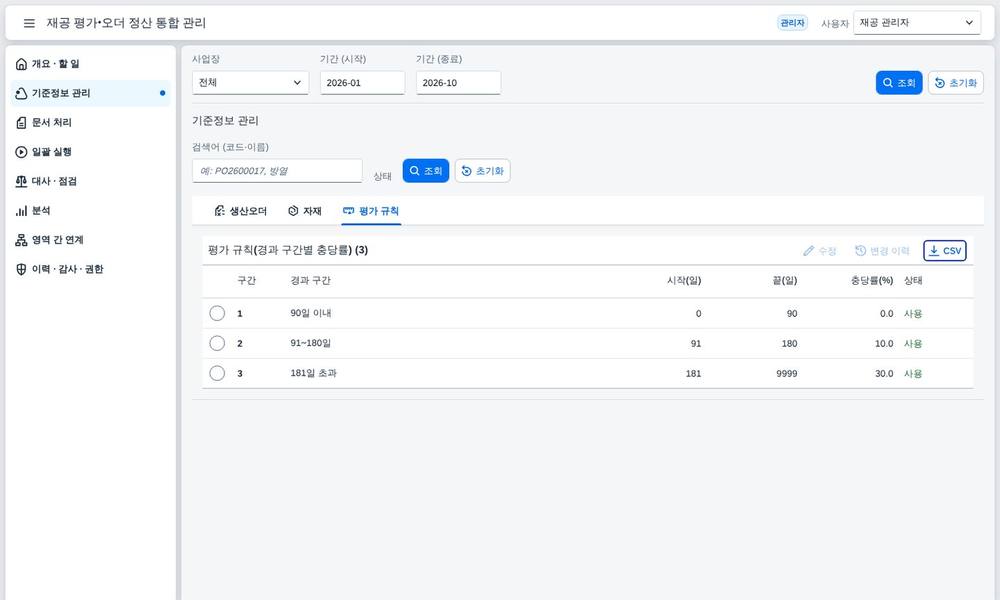This screenshot has height=600, width=1000.
Task: Open 문서 처리 in the sidebar
Action: (x=91, y=122)
